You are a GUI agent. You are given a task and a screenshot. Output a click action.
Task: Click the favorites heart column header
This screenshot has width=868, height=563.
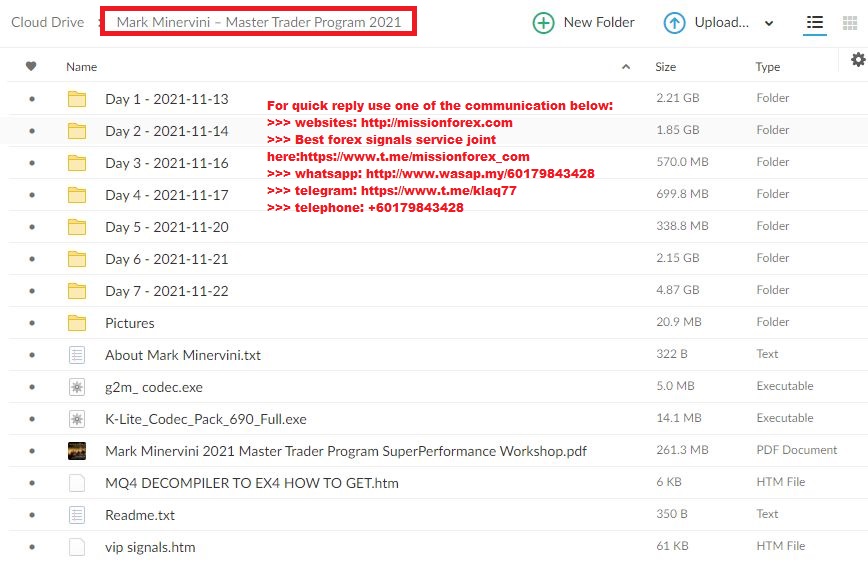[31, 66]
